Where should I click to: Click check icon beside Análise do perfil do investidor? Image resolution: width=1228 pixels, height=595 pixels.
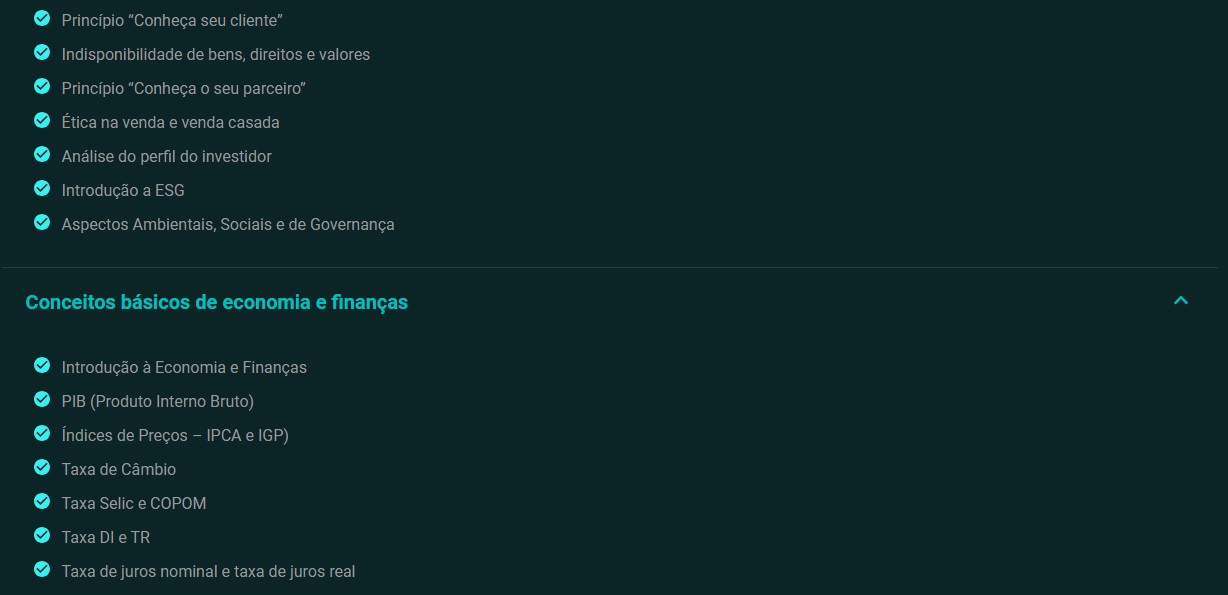click(x=42, y=154)
